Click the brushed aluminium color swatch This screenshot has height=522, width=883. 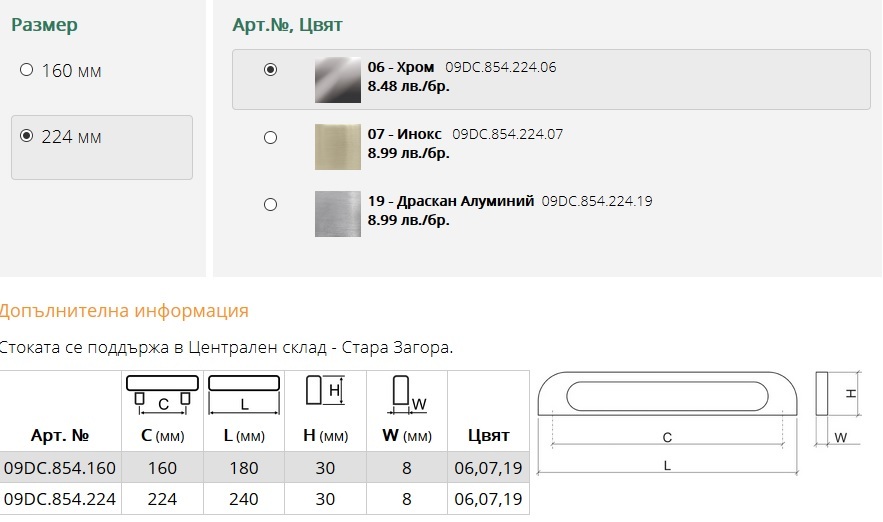(x=338, y=214)
